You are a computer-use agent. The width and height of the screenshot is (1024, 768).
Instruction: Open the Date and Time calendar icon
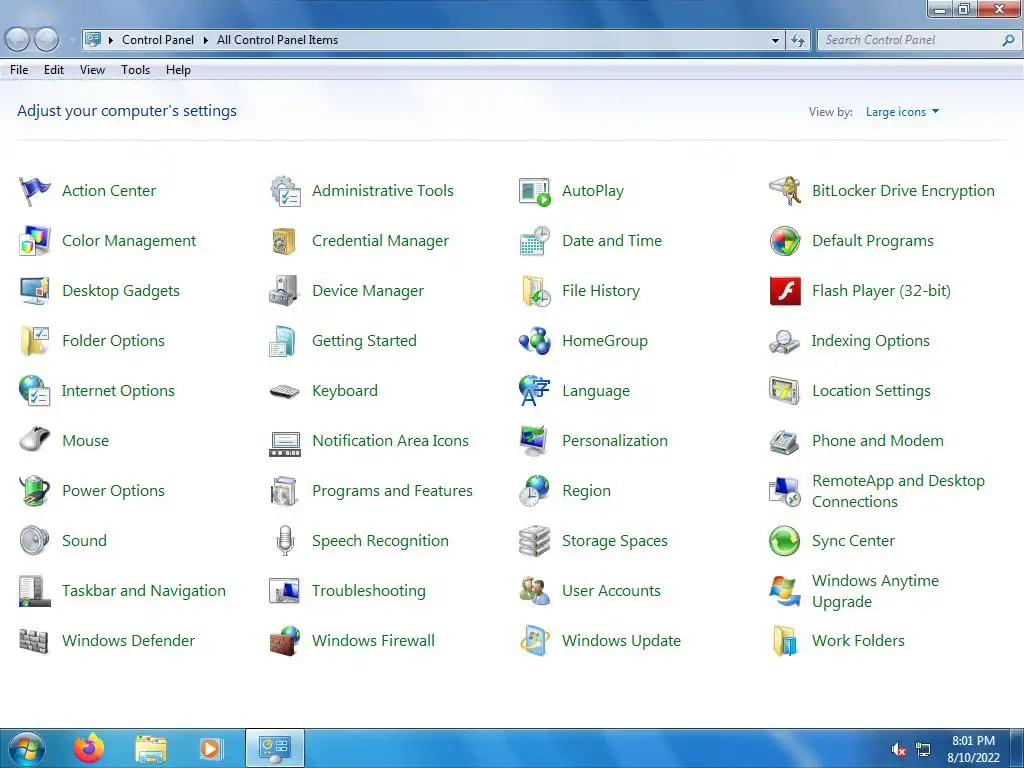pos(535,241)
